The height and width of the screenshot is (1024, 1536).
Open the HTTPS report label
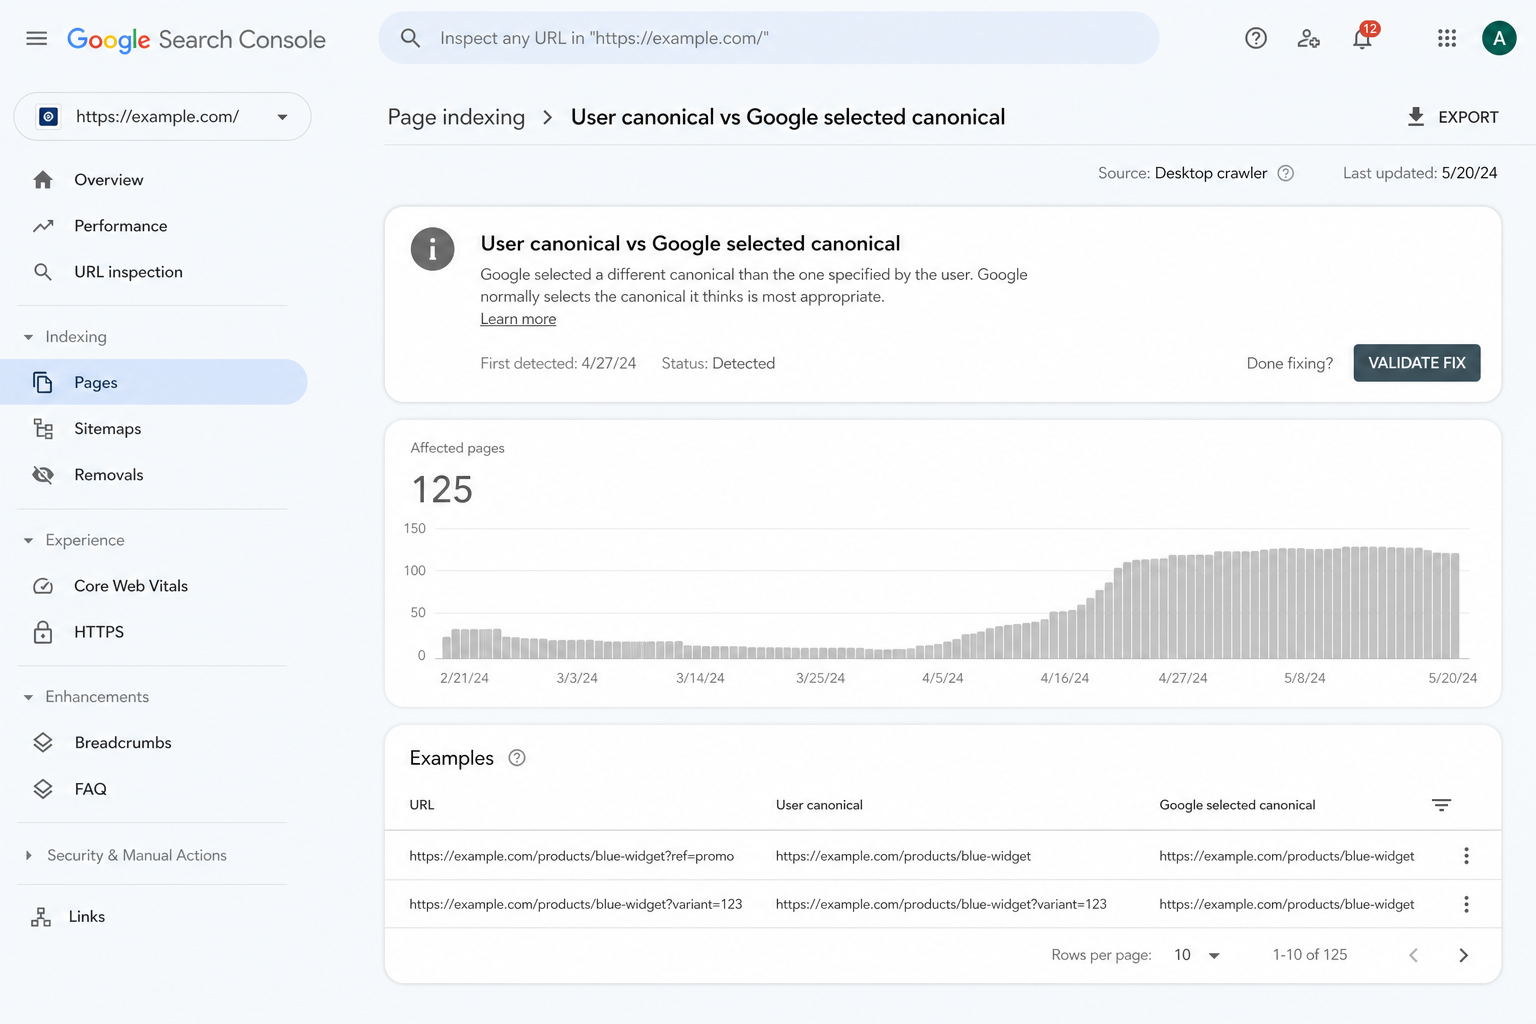pyautogui.click(x=99, y=632)
